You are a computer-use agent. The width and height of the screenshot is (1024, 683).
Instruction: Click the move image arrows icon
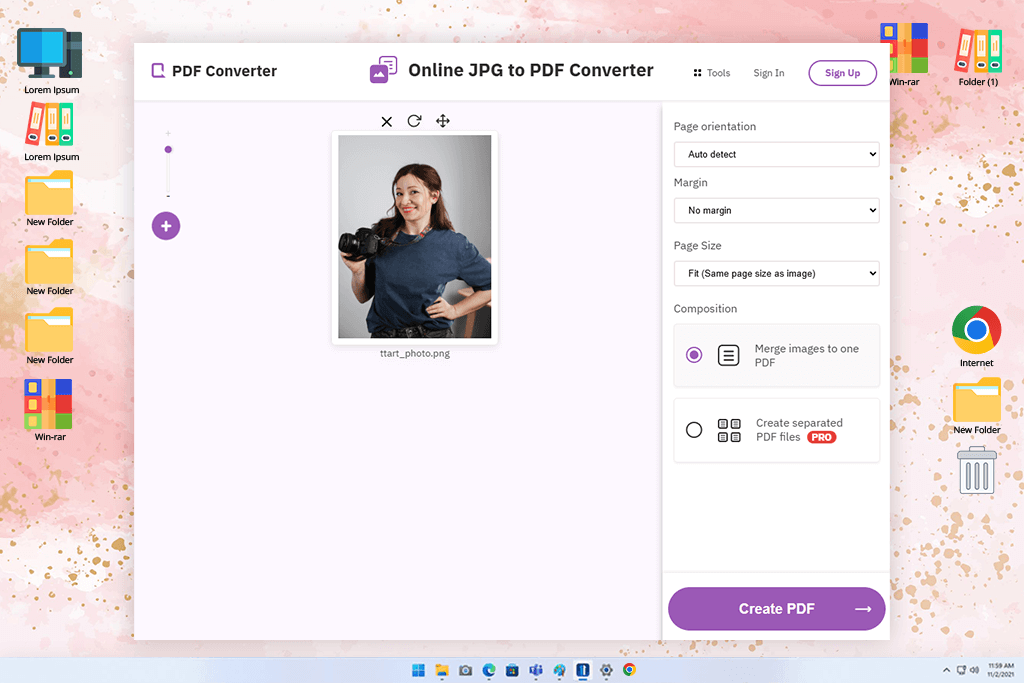tap(443, 121)
